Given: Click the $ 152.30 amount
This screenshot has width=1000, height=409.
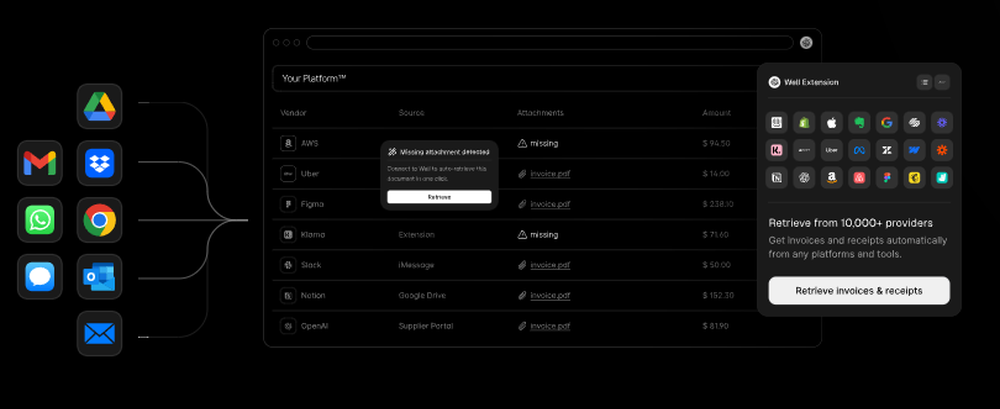Looking at the screenshot, I should (x=718, y=295).
